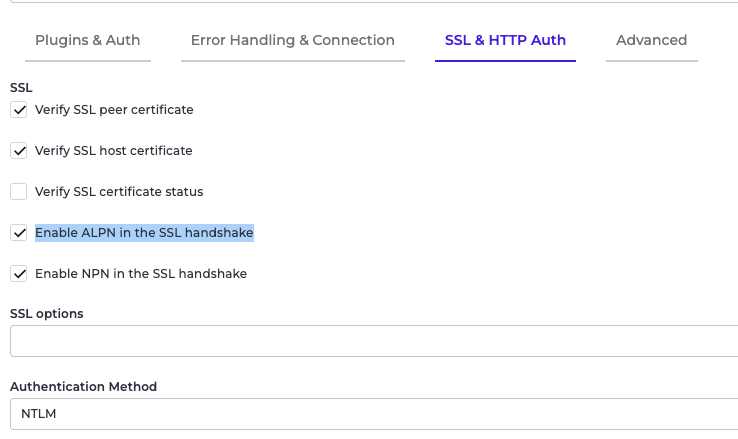Disable the ALPN in SSL handshake checkbox
This screenshot has height=439, width=738.
(x=19, y=233)
